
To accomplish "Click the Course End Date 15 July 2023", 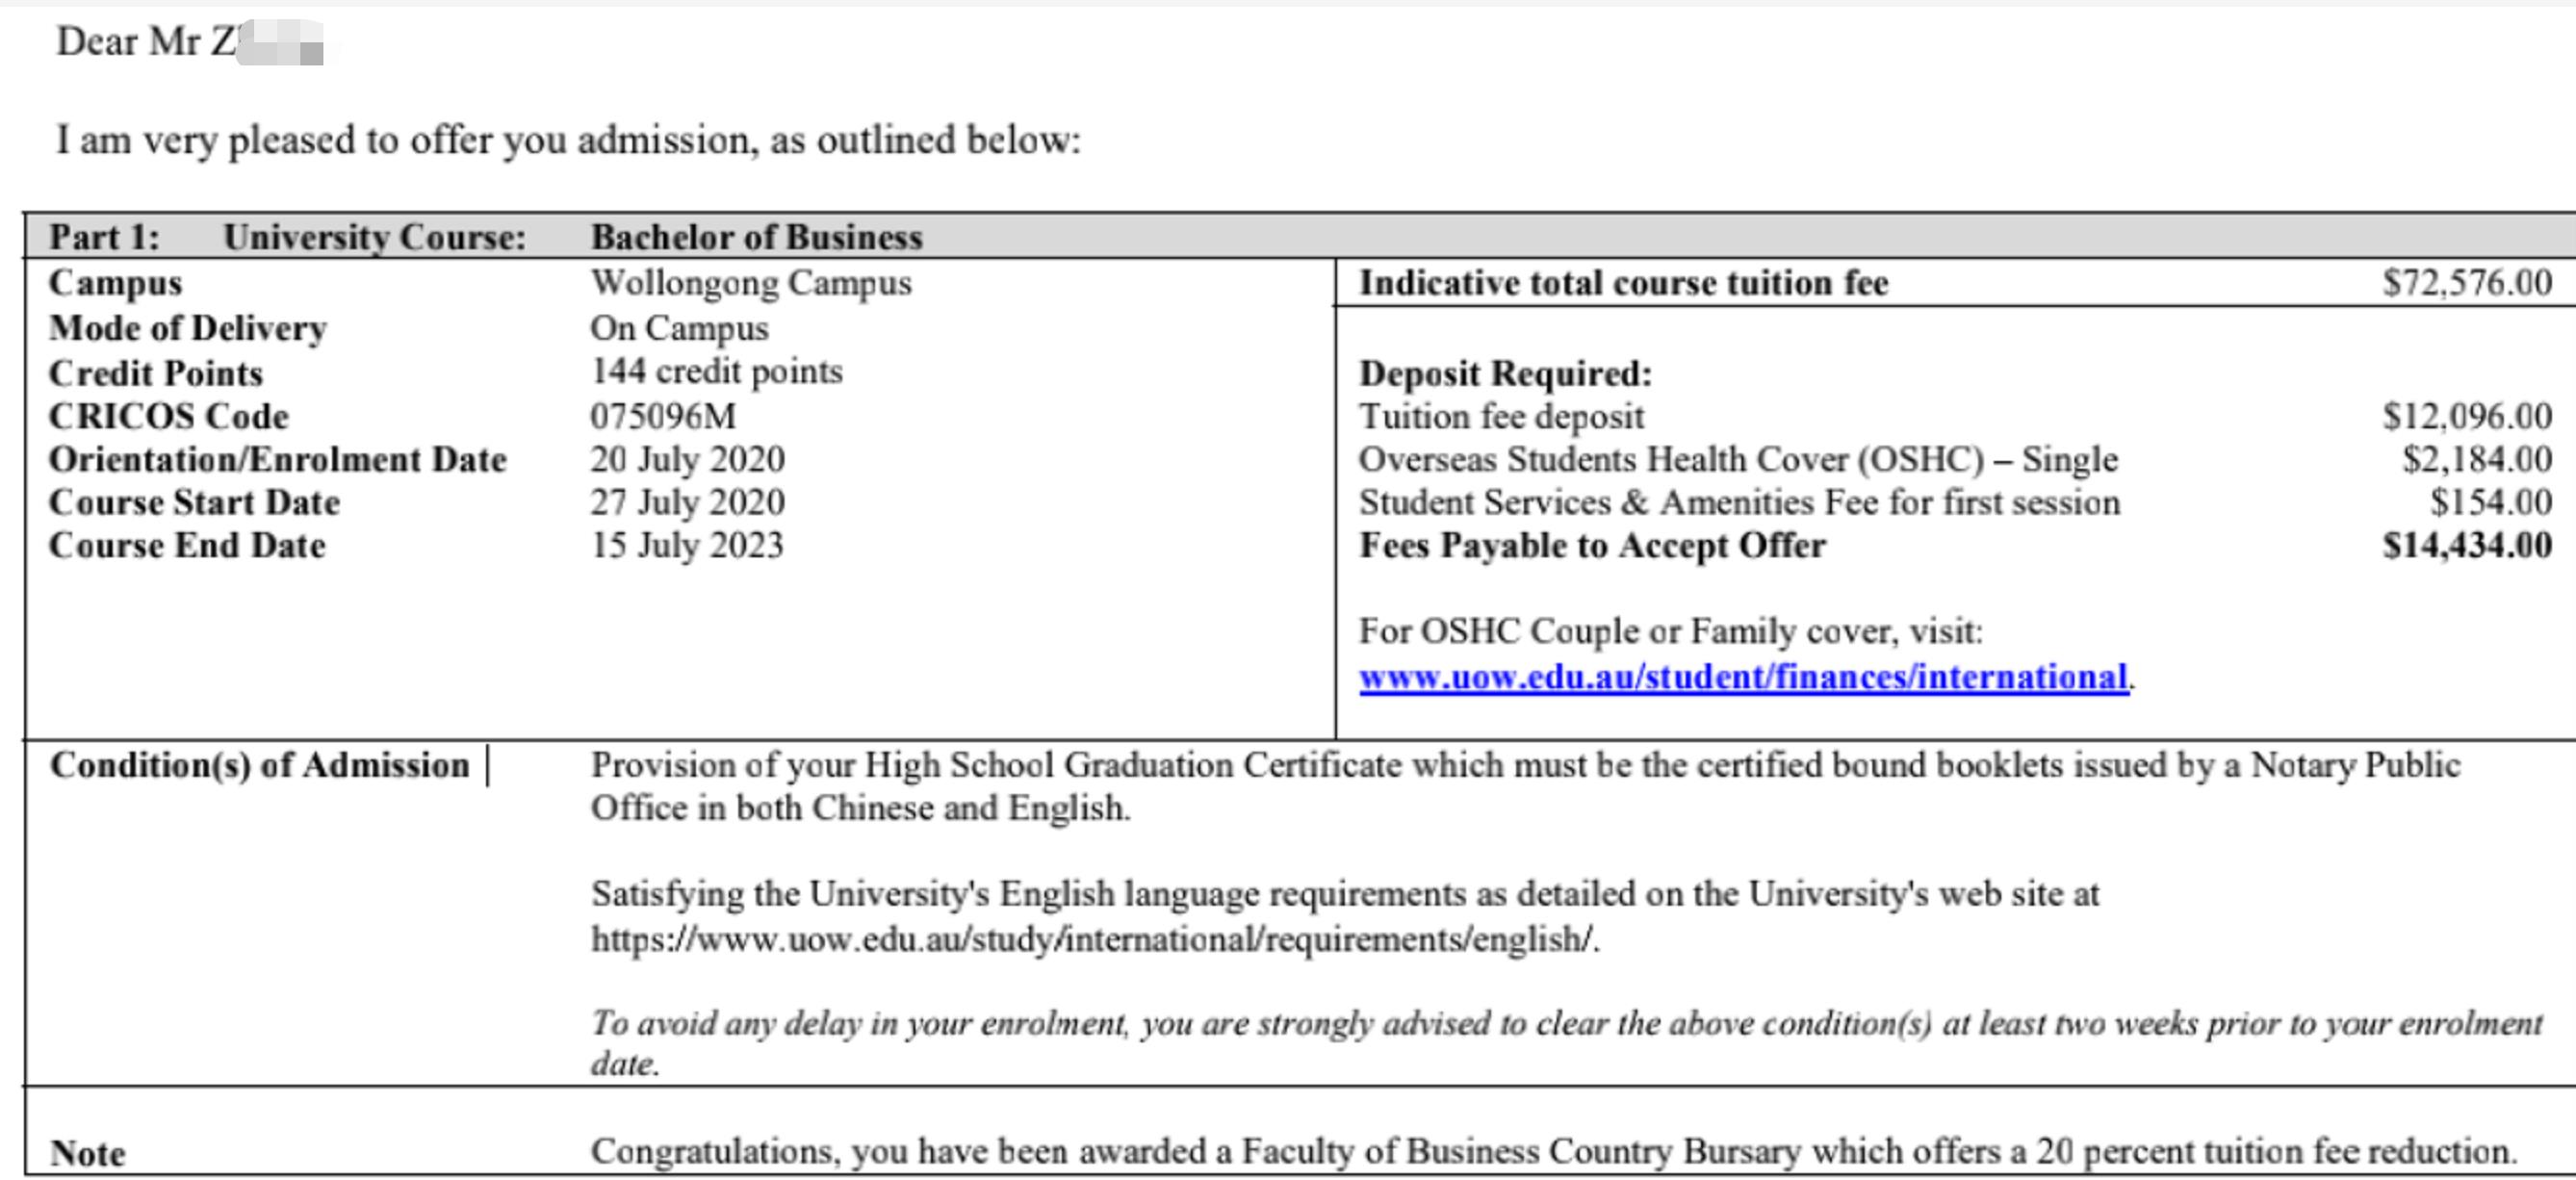I will (686, 546).
